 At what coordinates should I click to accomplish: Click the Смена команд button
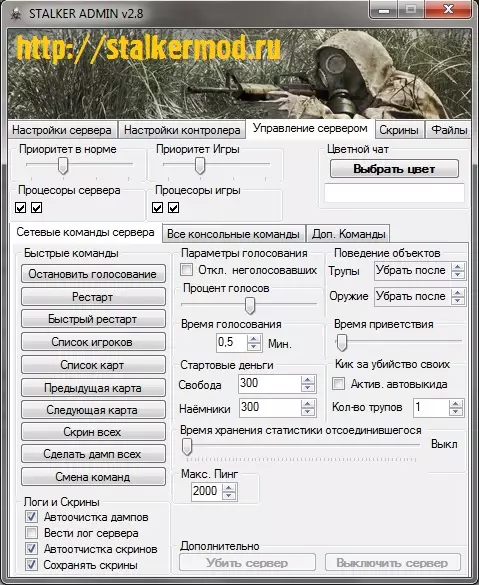pos(93,476)
